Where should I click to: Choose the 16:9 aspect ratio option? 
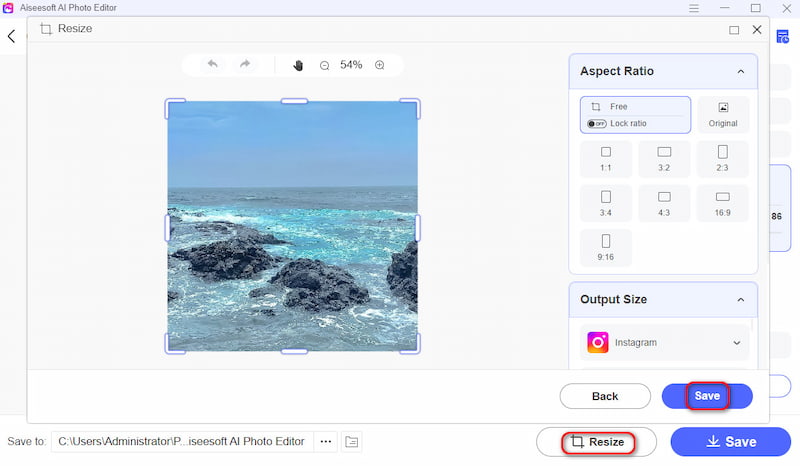722,203
